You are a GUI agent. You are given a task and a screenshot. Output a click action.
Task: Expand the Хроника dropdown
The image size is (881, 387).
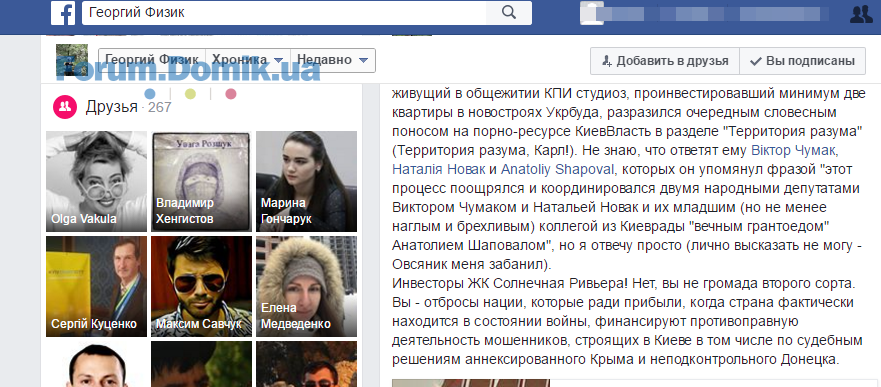(x=248, y=60)
